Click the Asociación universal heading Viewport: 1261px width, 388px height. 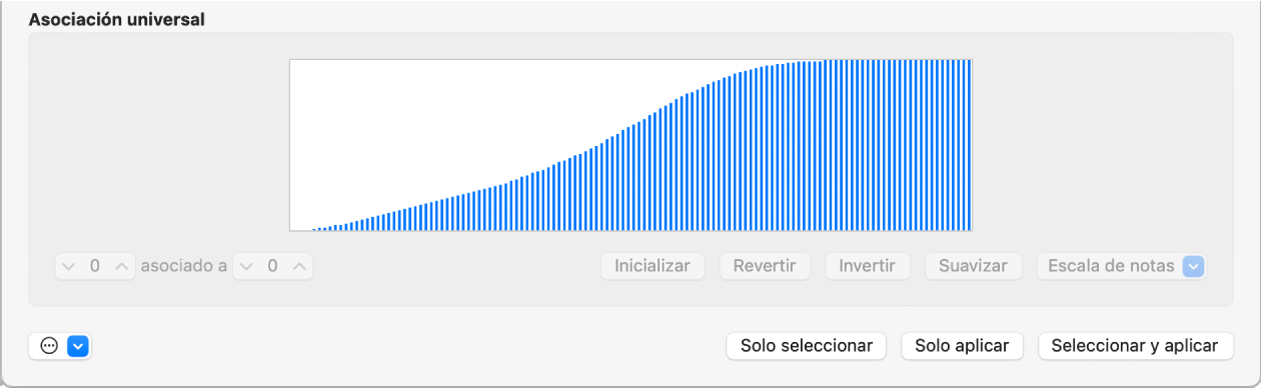117,20
